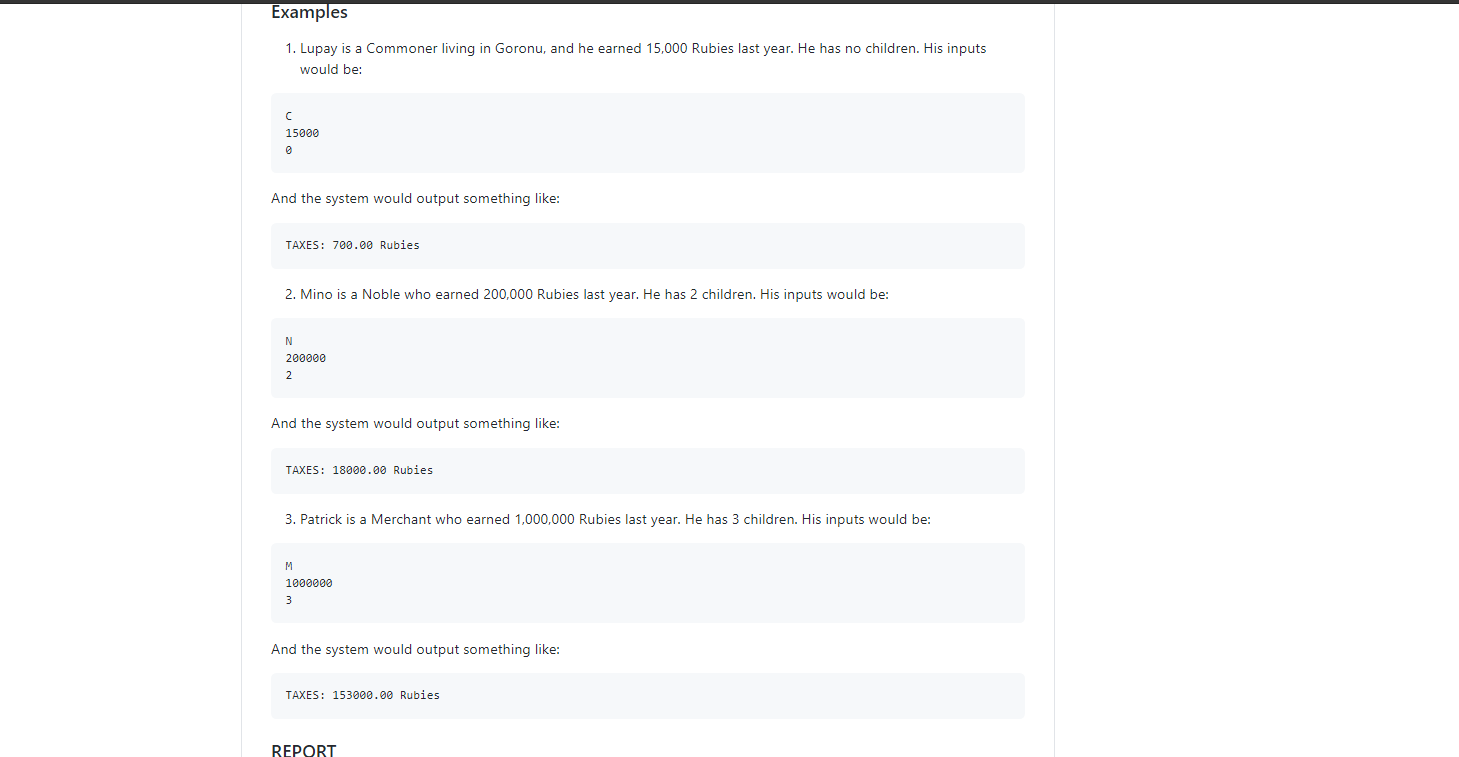The width and height of the screenshot is (1459, 757).
Task: Click the output TAXES: 700.00 Rubies
Action: coord(352,245)
